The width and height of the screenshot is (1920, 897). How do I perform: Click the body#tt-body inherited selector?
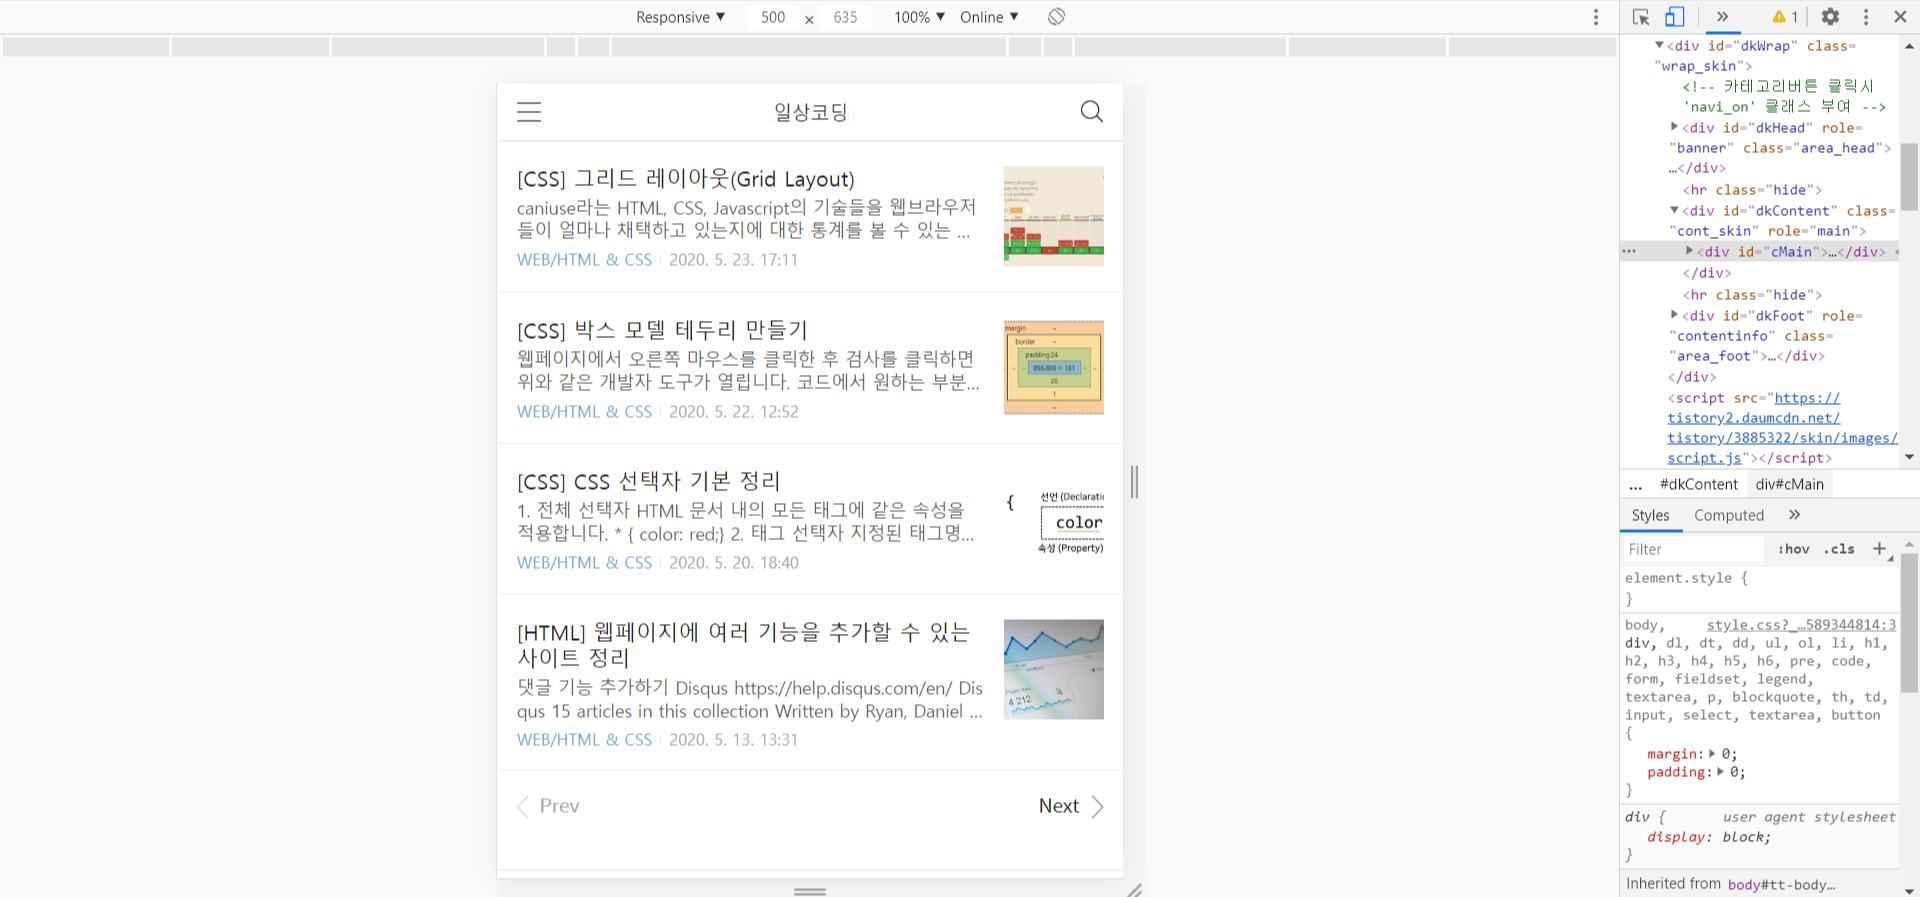click(1781, 884)
